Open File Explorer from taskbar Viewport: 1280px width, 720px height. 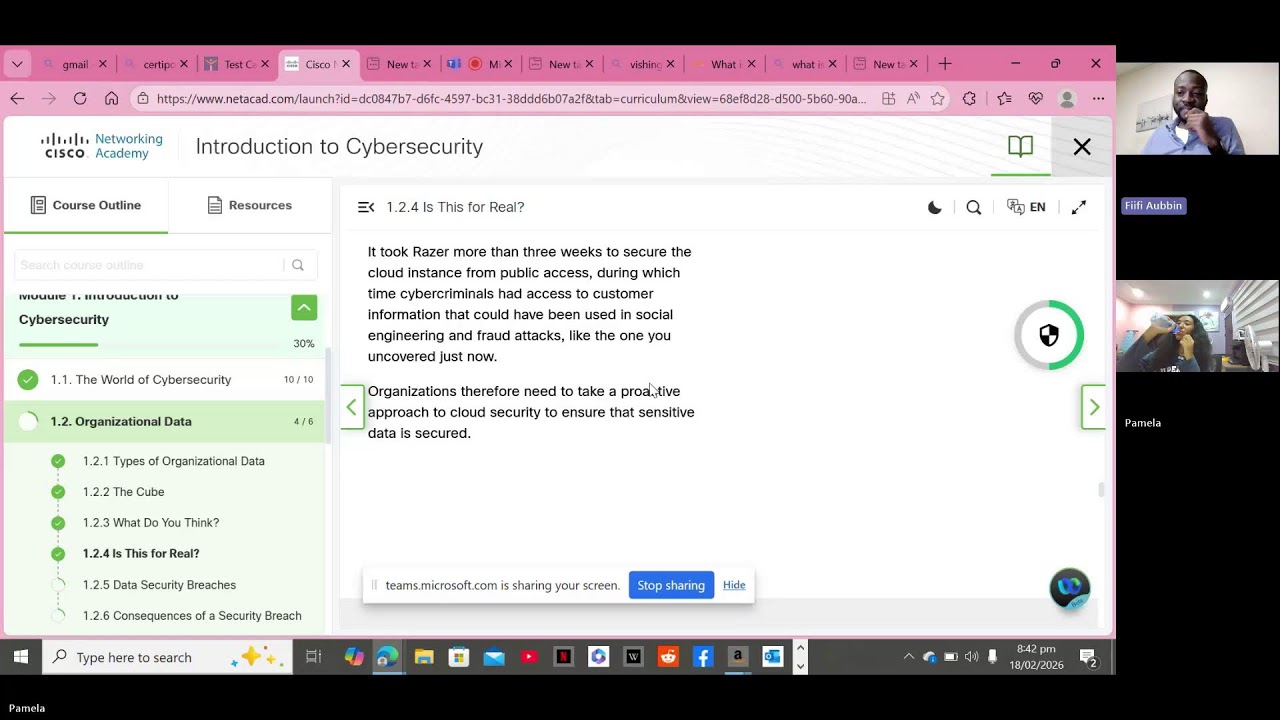(424, 657)
